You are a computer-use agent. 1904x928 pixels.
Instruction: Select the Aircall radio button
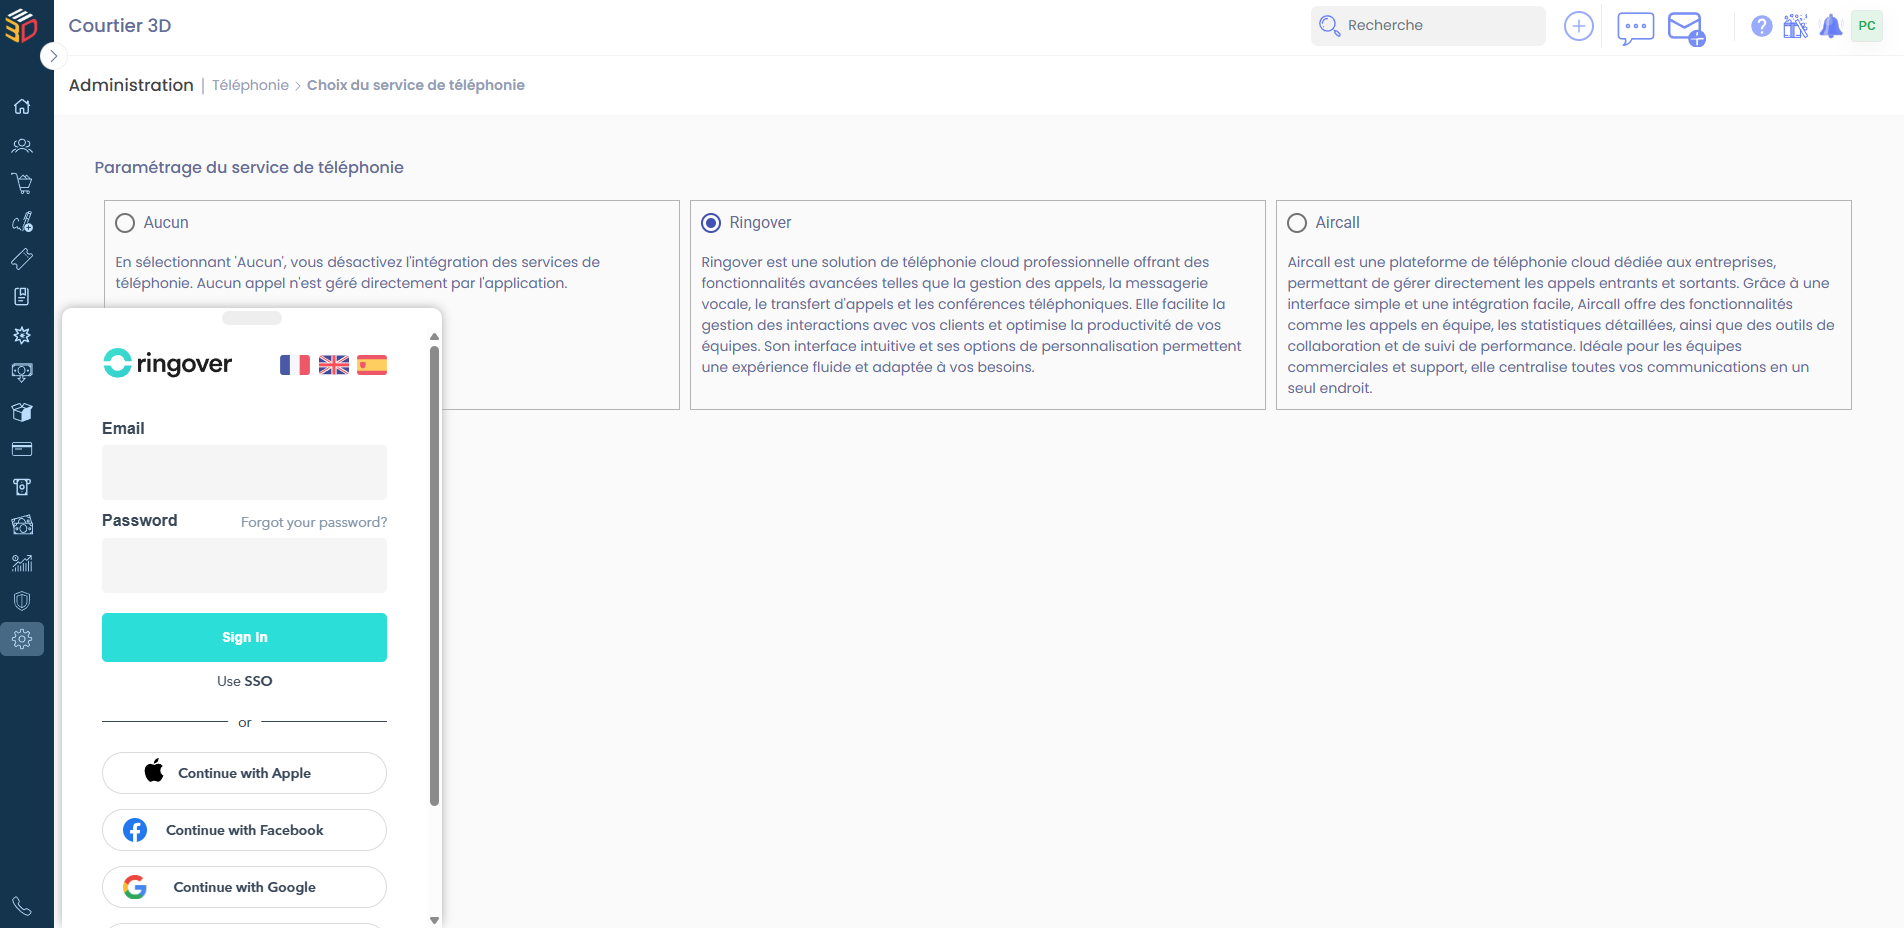click(x=1297, y=223)
